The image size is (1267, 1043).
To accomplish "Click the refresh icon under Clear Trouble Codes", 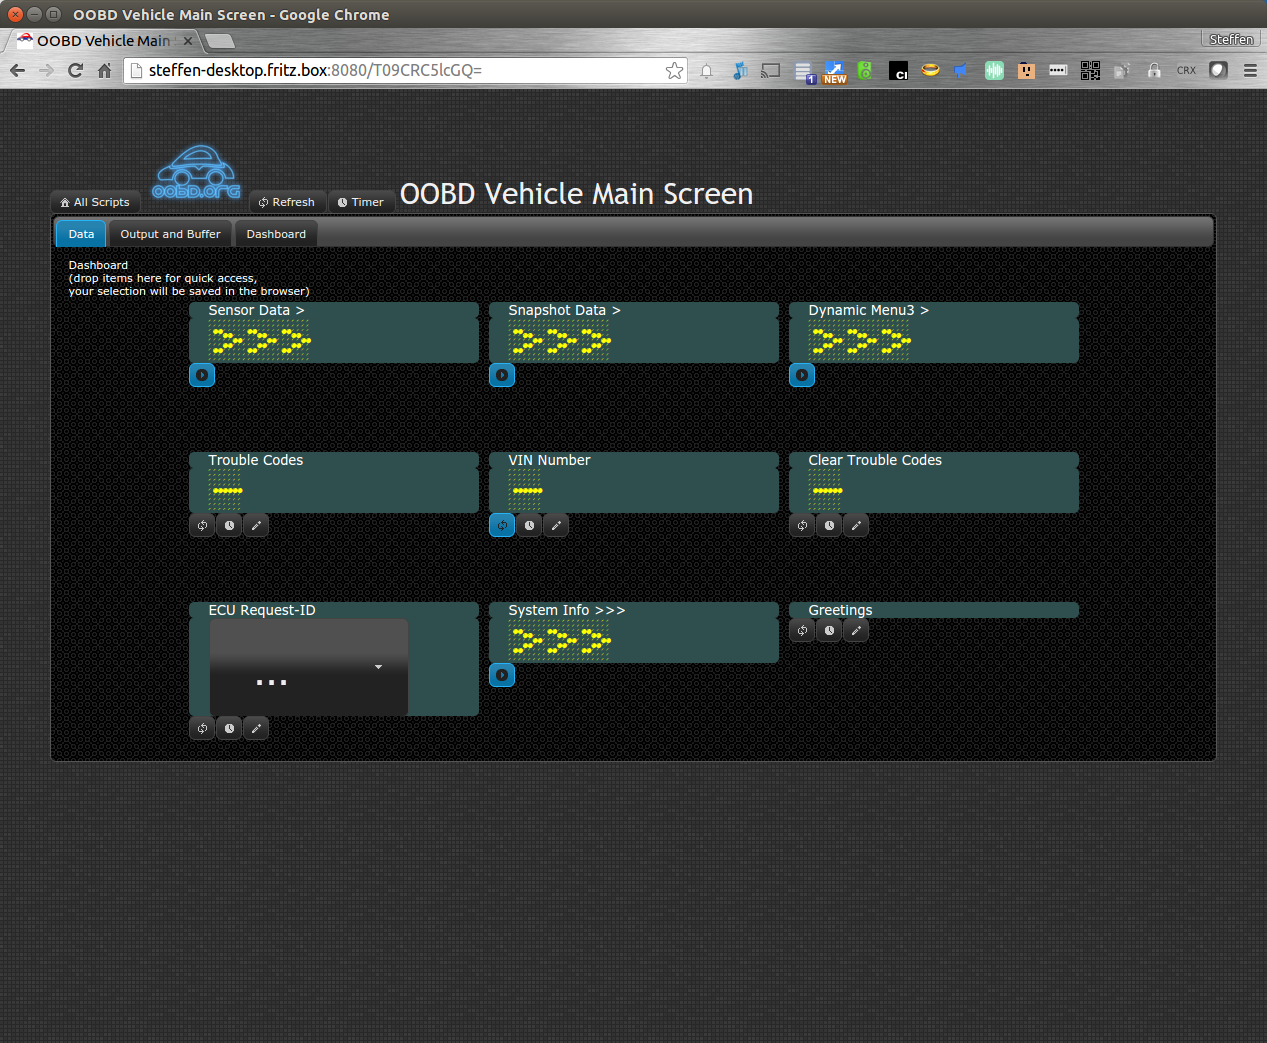I will click(802, 525).
